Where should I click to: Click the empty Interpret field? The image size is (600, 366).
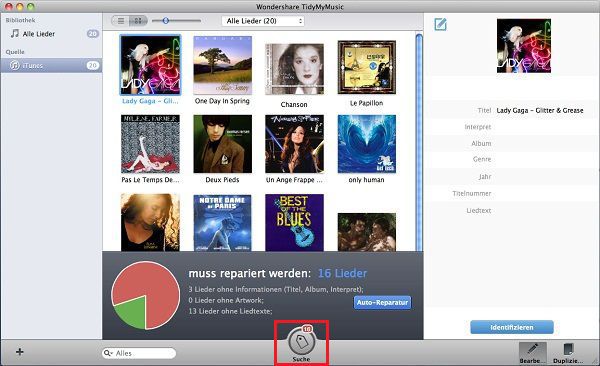point(545,127)
